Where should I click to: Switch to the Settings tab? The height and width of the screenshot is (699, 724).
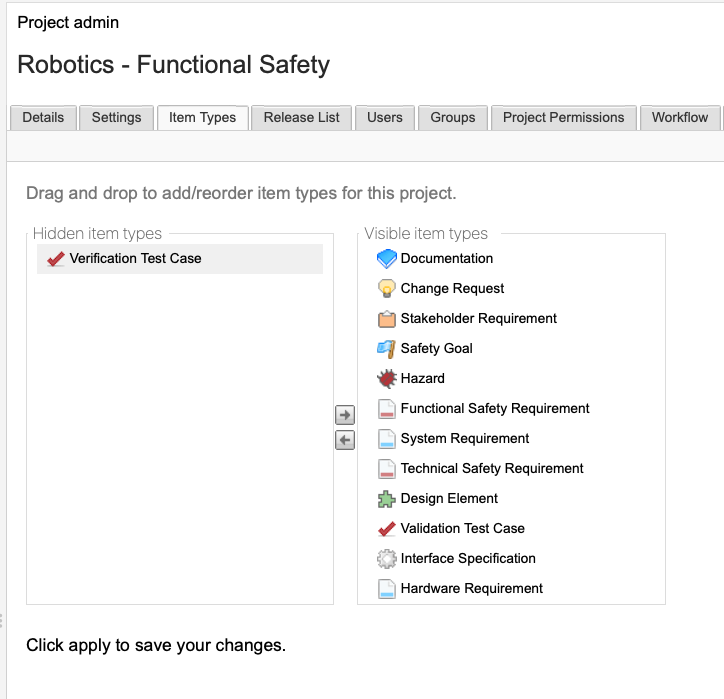[x=116, y=118]
